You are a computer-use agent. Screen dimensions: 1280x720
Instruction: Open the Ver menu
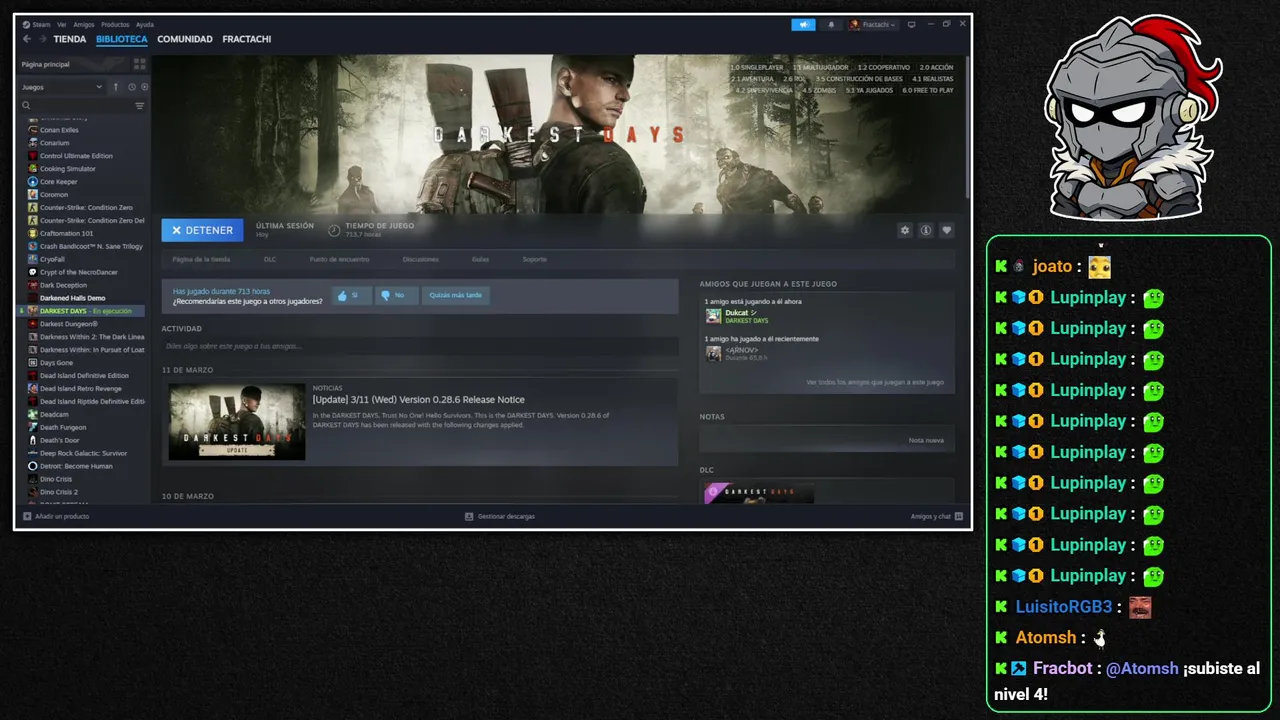click(x=62, y=24)
